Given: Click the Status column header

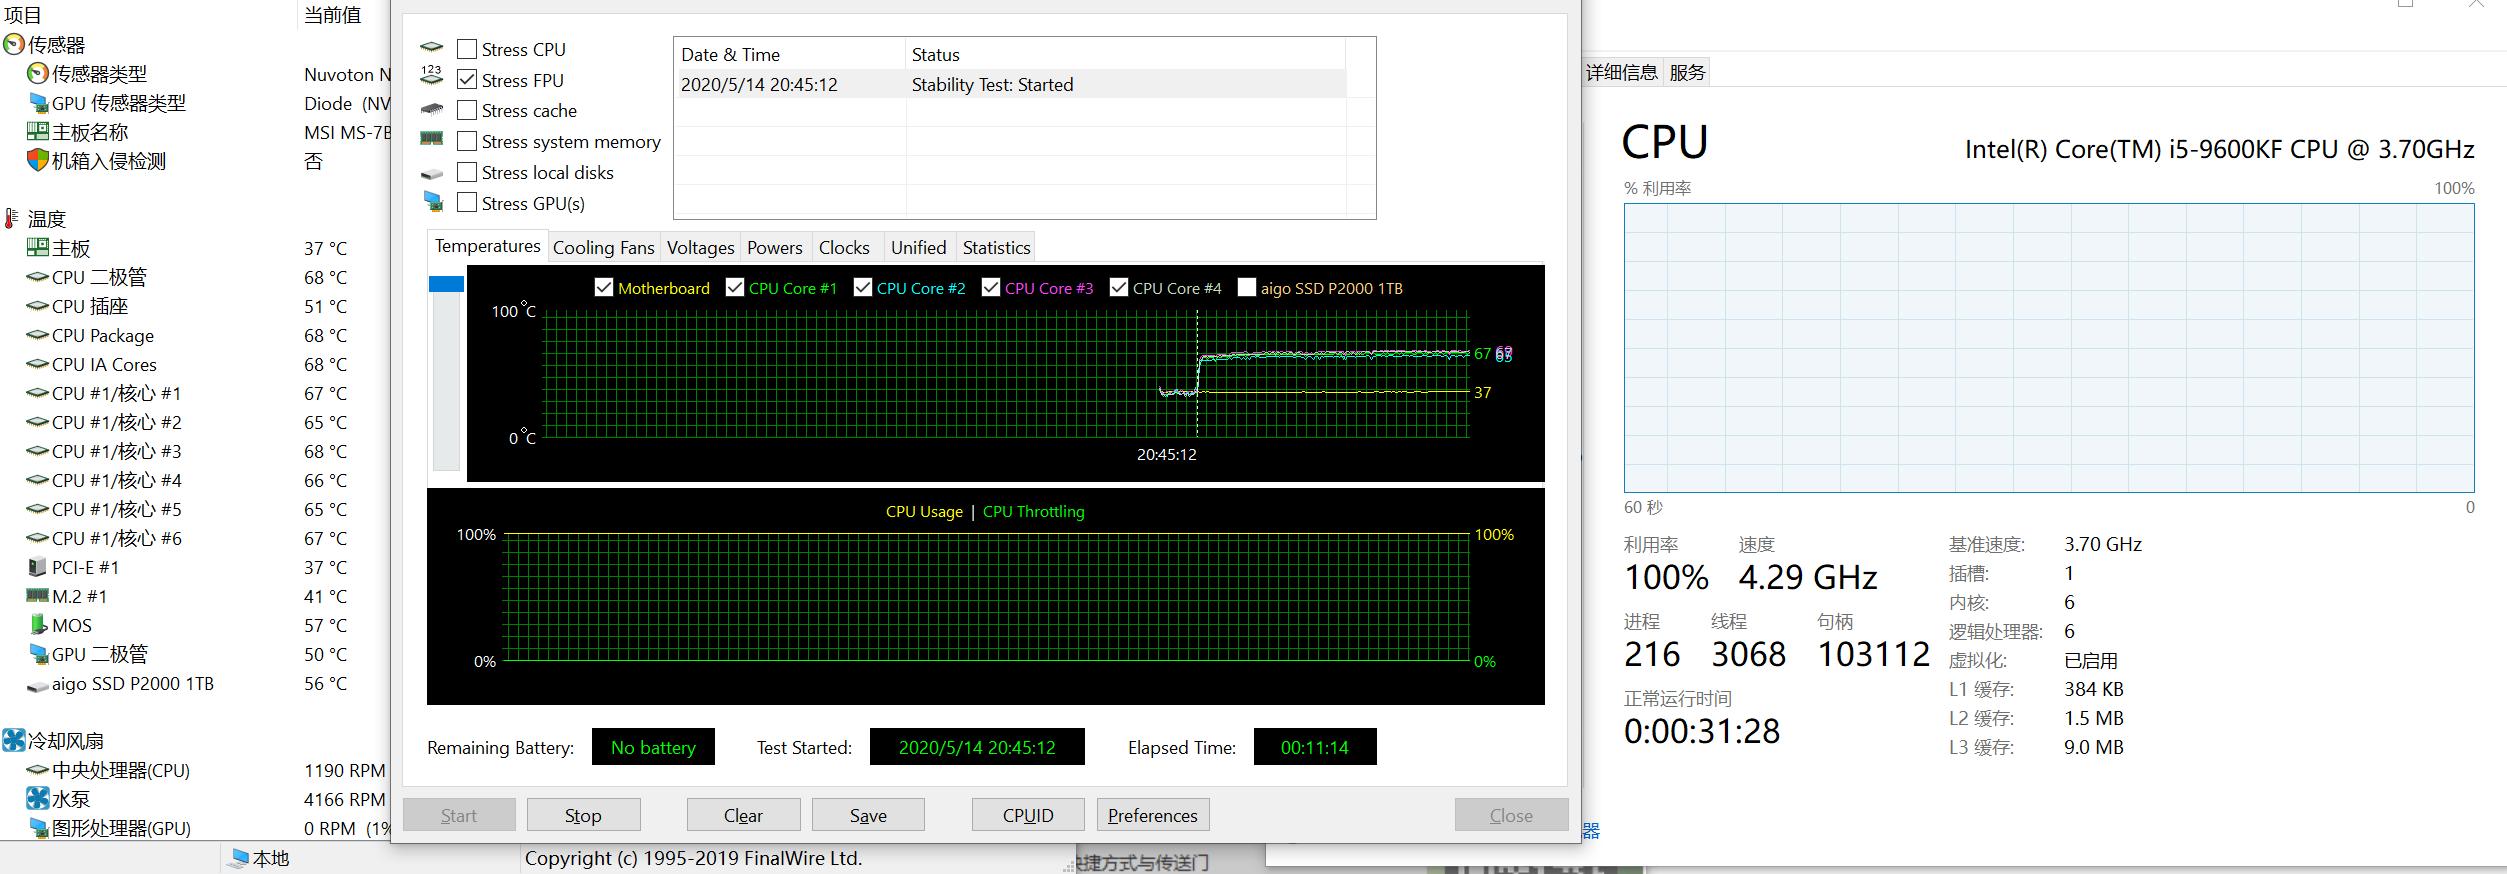Looking at the screenshot, I should point(1125,54).
